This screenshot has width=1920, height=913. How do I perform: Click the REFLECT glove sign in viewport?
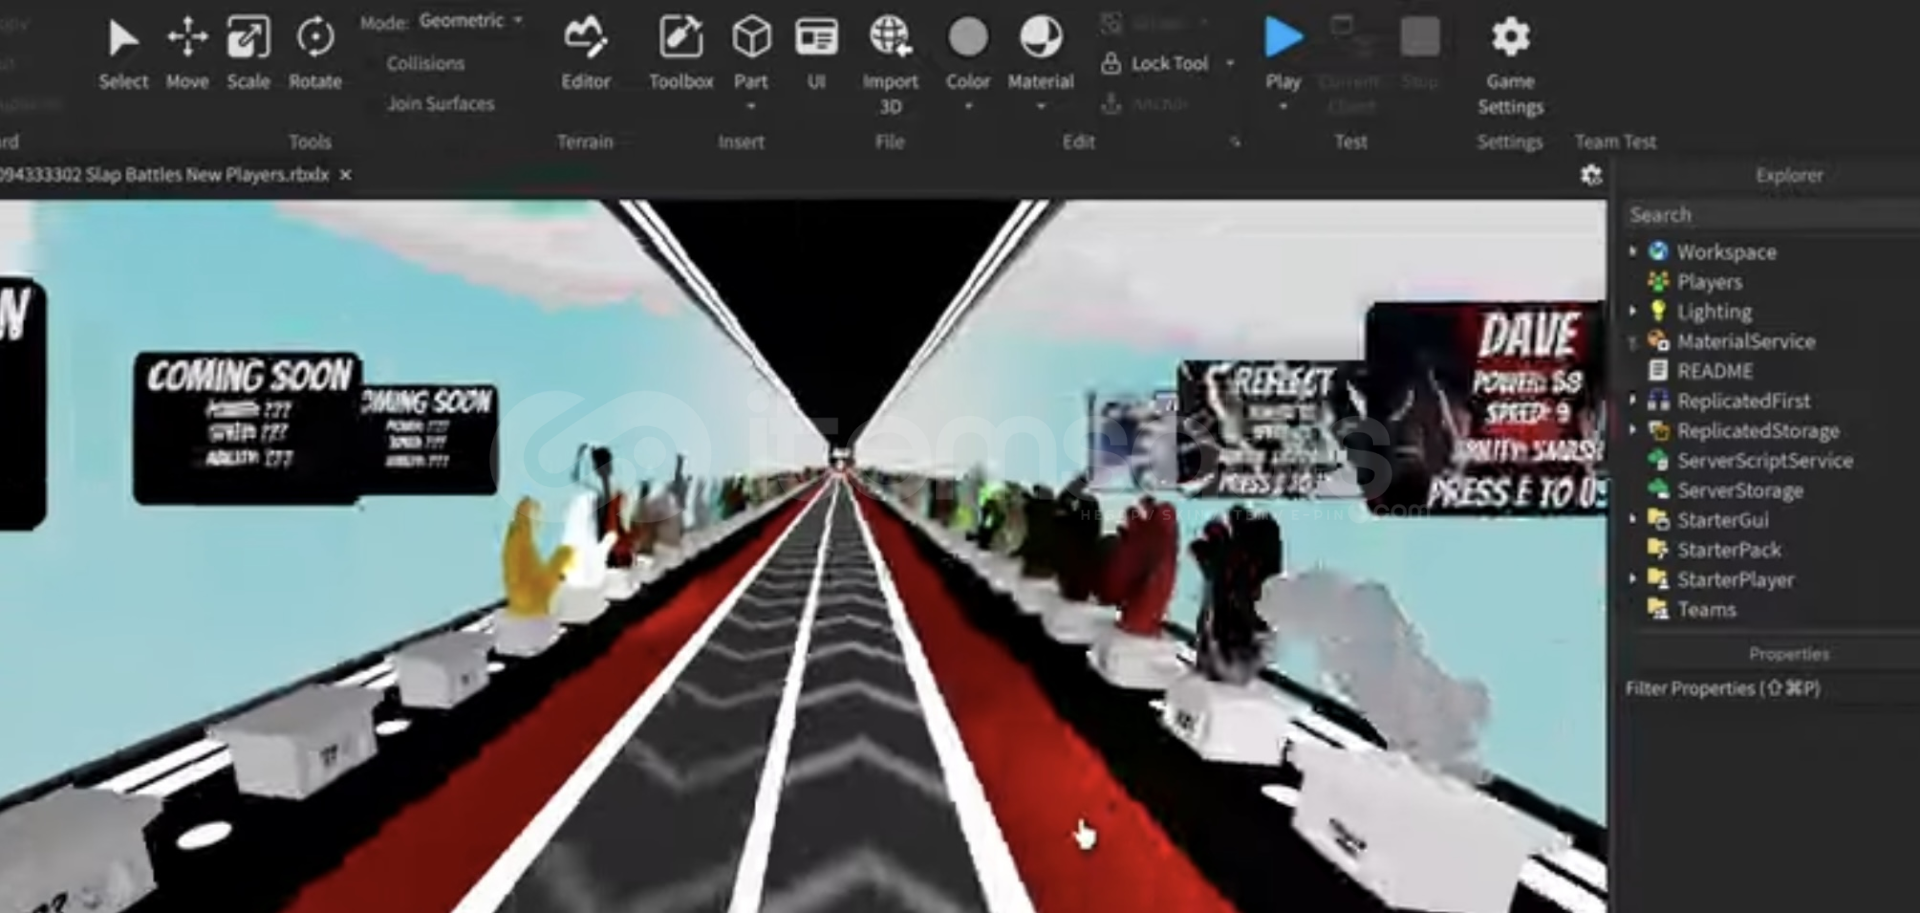1272,428
